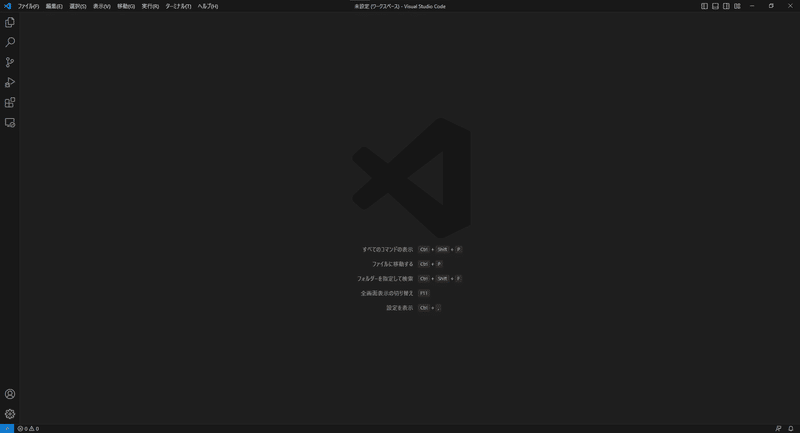
Task: Click the すべてのコマンドの表示 hint text
Action: point(388,249)
